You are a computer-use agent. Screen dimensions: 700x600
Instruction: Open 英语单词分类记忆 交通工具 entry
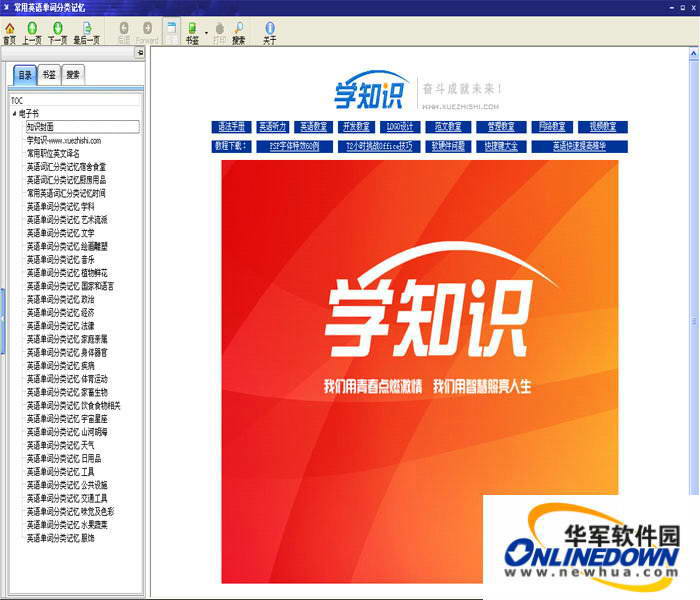[67, 498]
